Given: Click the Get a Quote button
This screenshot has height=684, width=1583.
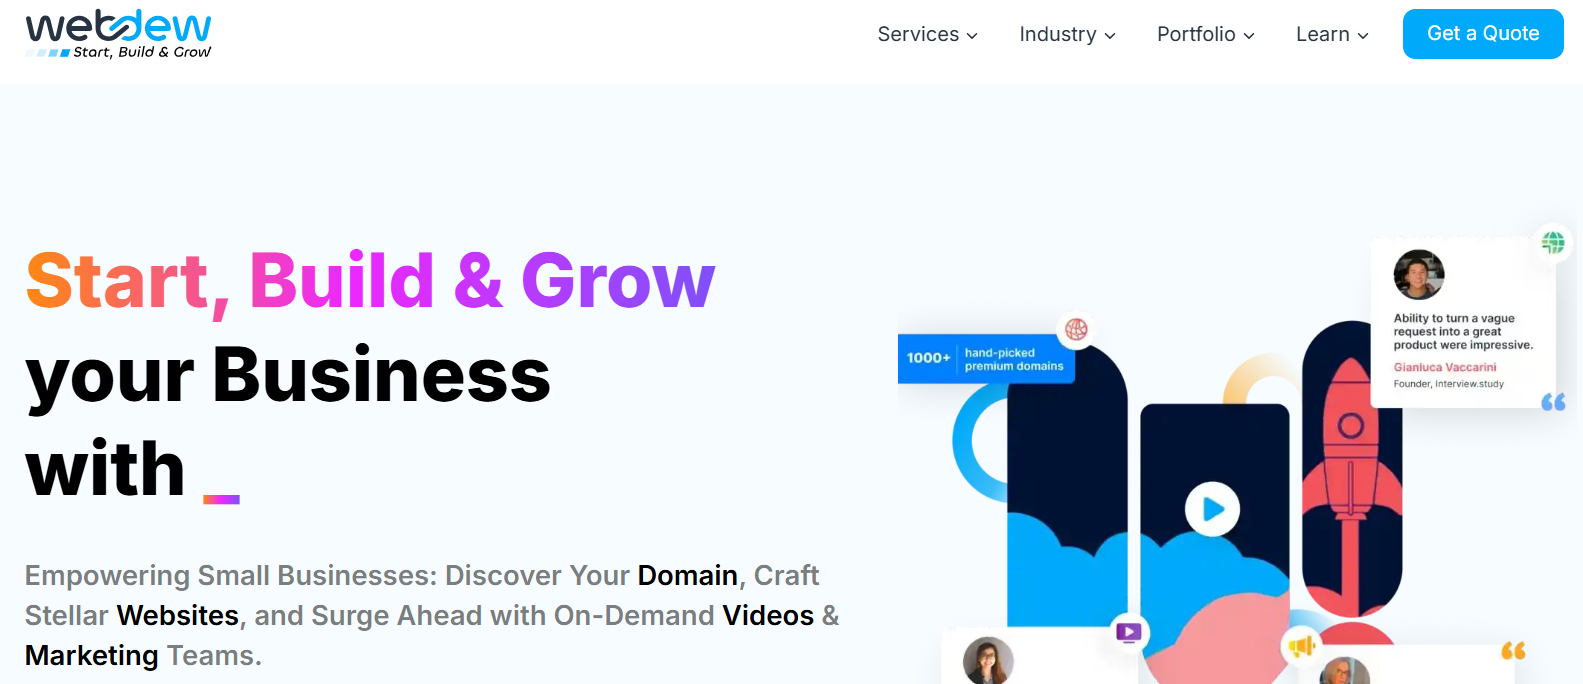Looking at the screenshot, I should pos(1483,34).
